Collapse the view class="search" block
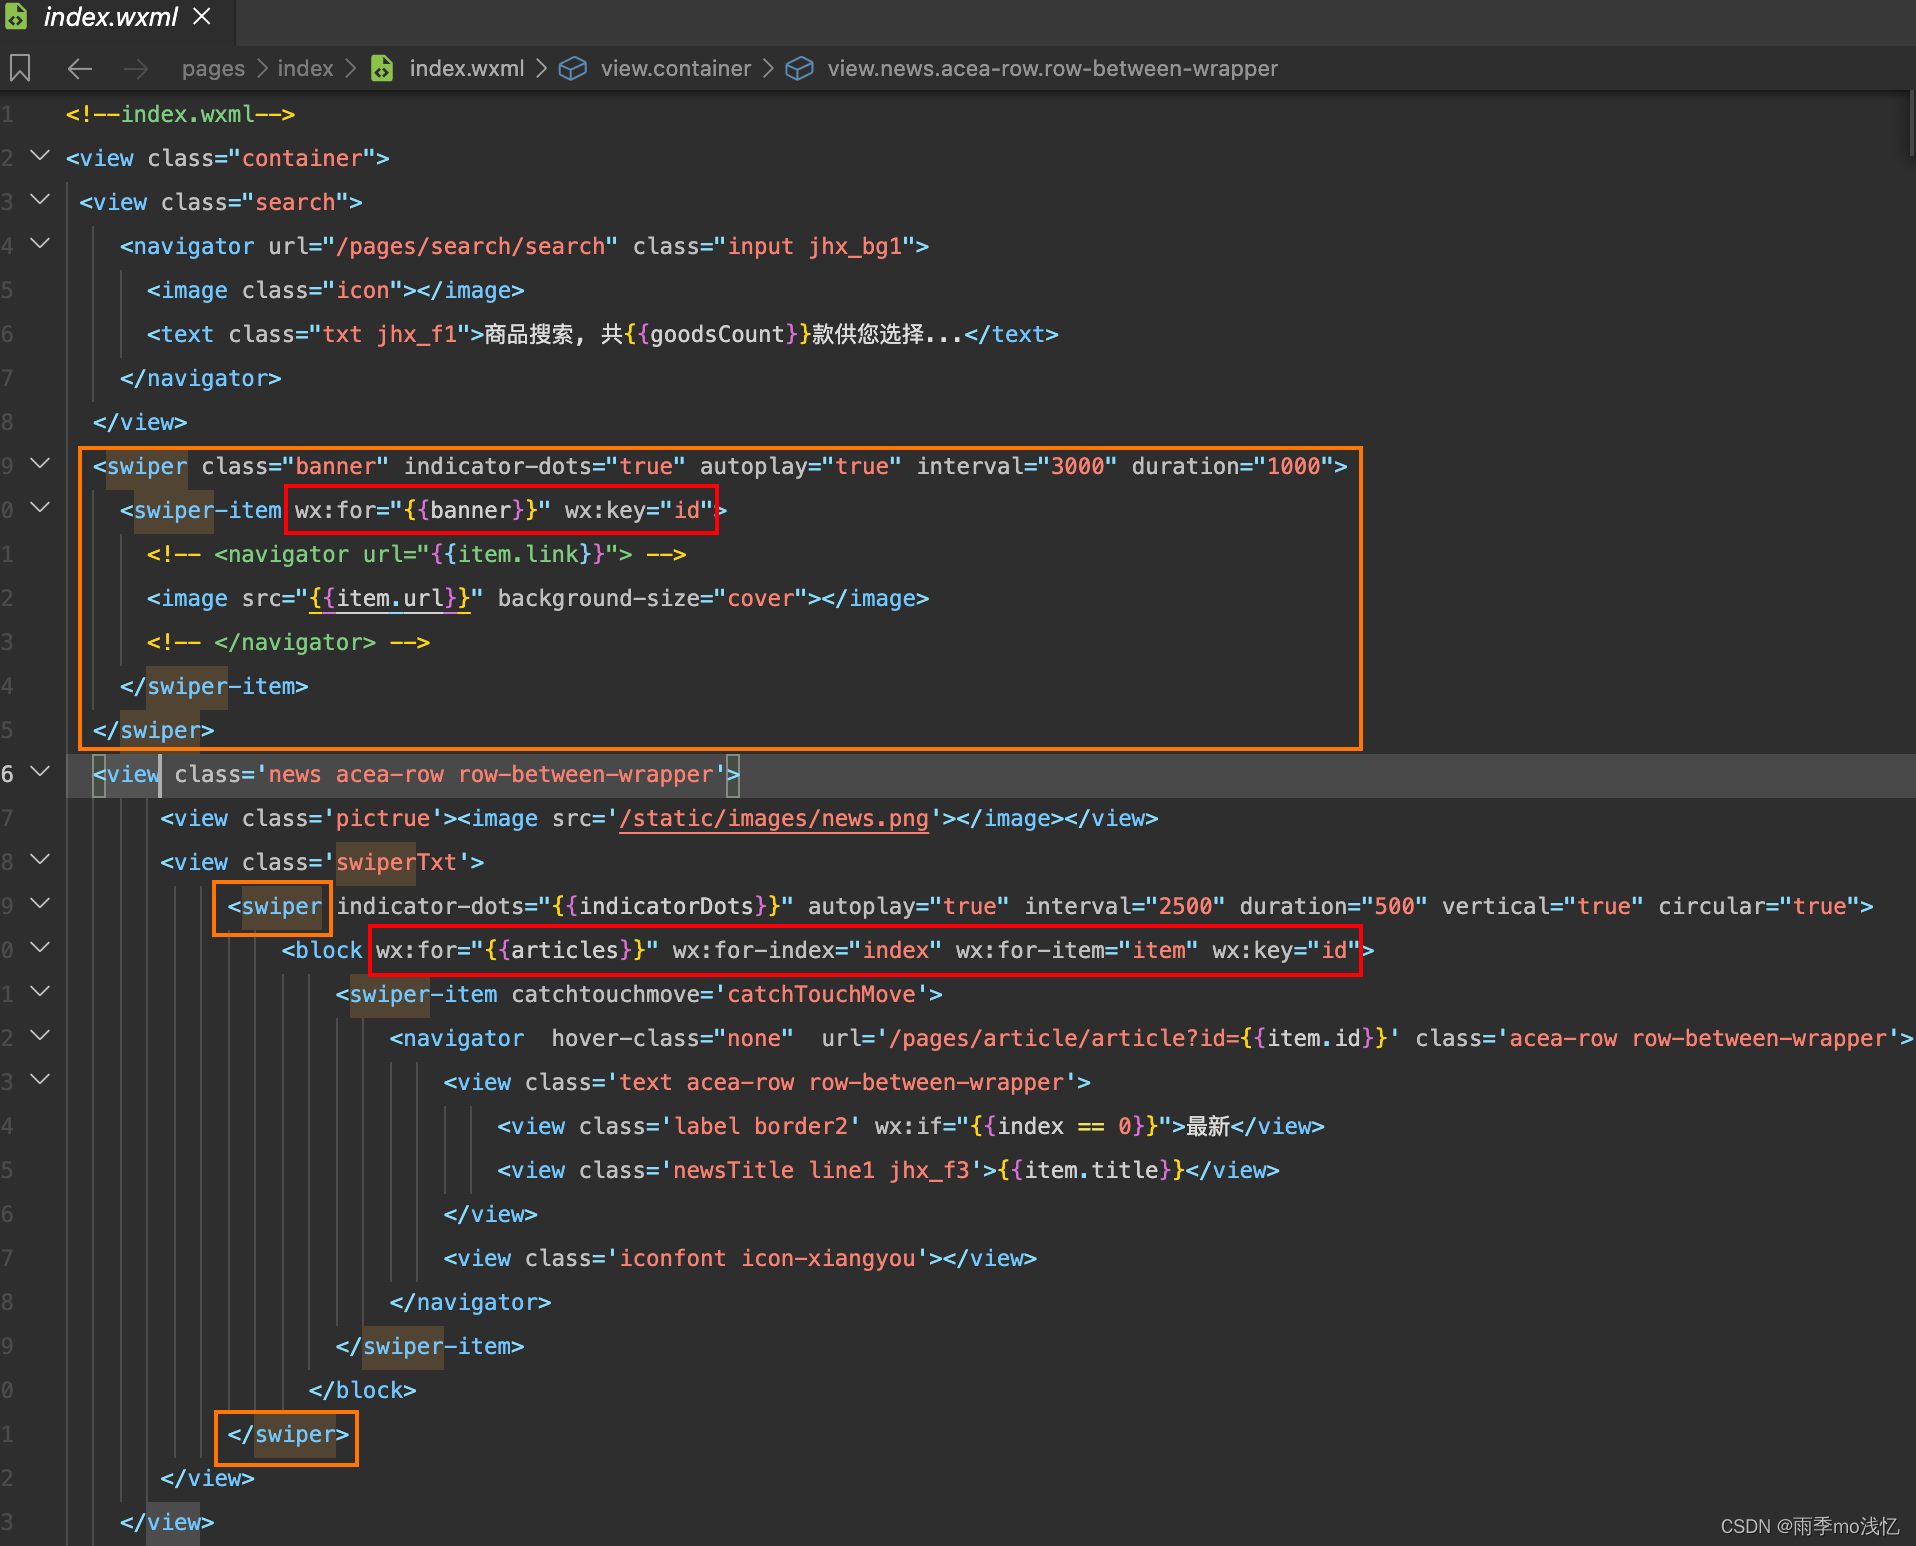The width and height of the screenshot is (1916, 1546). (40, 200)
